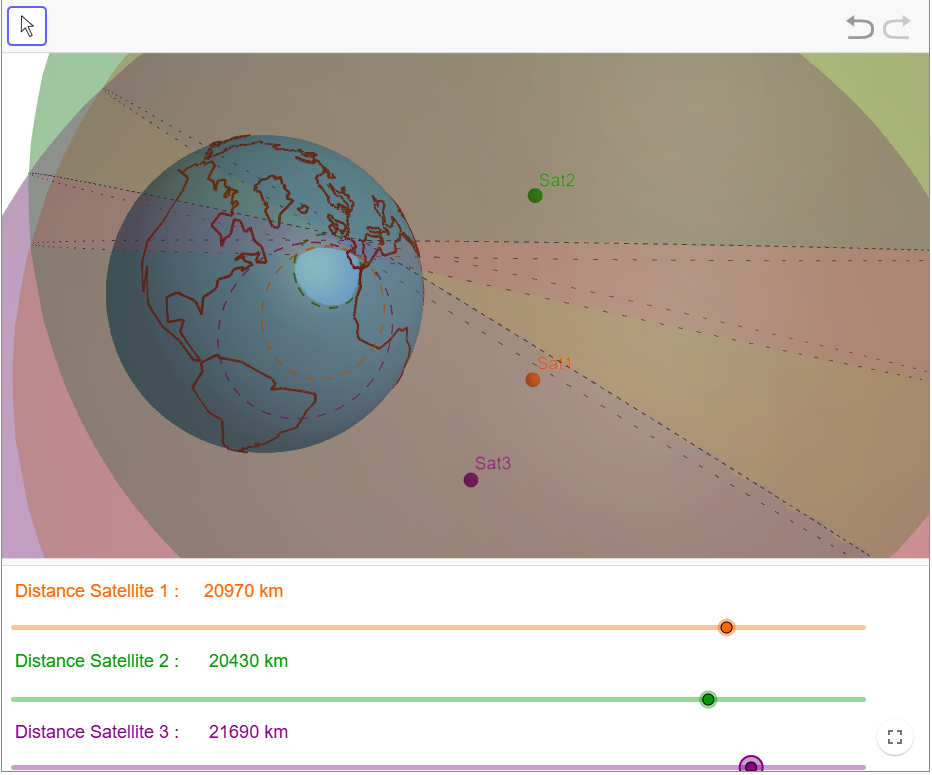Select the orange Sat1 point

point(533,380)
